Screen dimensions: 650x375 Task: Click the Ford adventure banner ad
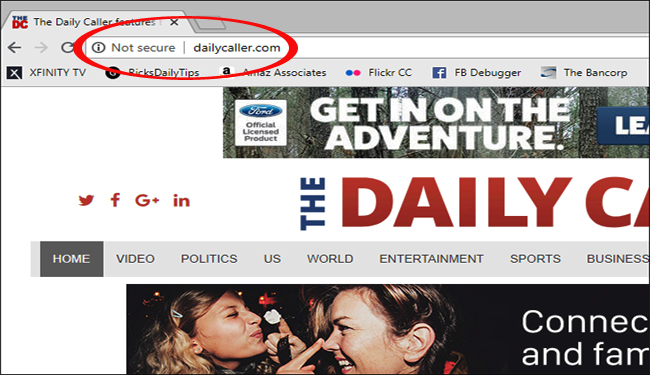pos(436,123)
